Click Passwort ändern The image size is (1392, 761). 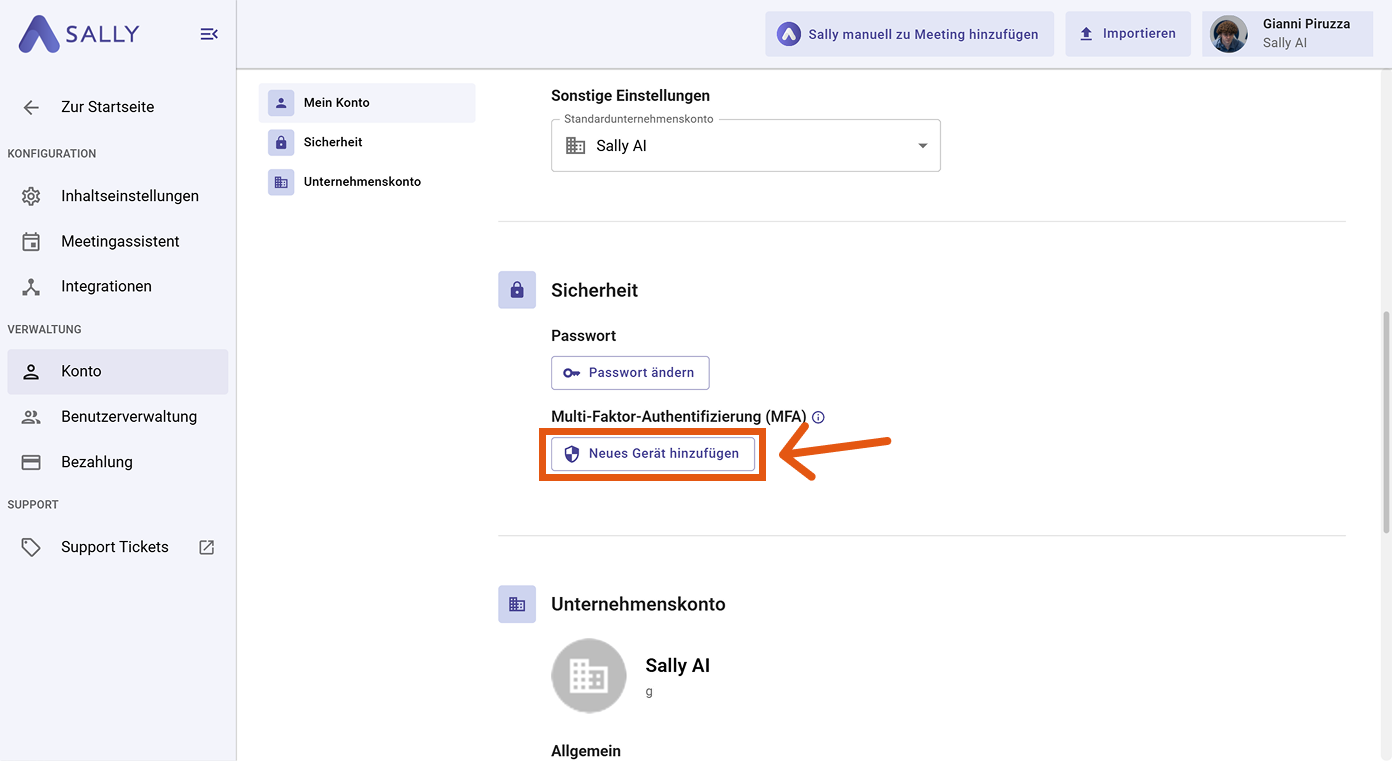pyautogui.click(x=630, y=373)
